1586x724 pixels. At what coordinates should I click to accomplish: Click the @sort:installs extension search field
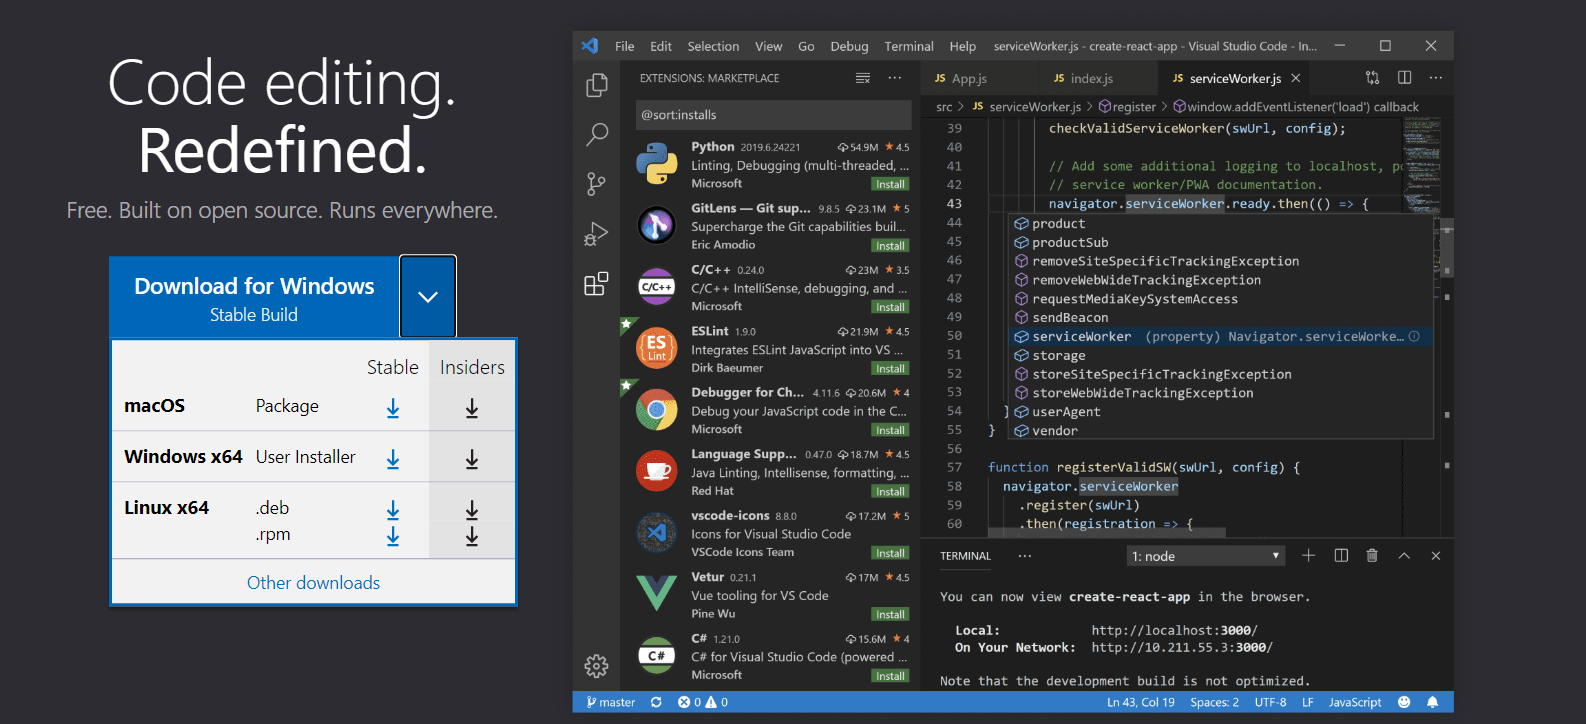[x=773, y=115]
